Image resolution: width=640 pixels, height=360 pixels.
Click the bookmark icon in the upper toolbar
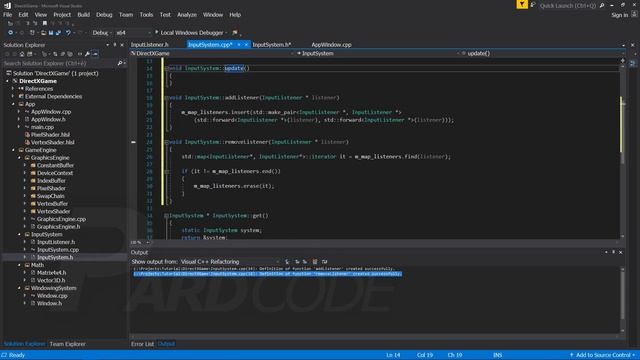[44, 23]
